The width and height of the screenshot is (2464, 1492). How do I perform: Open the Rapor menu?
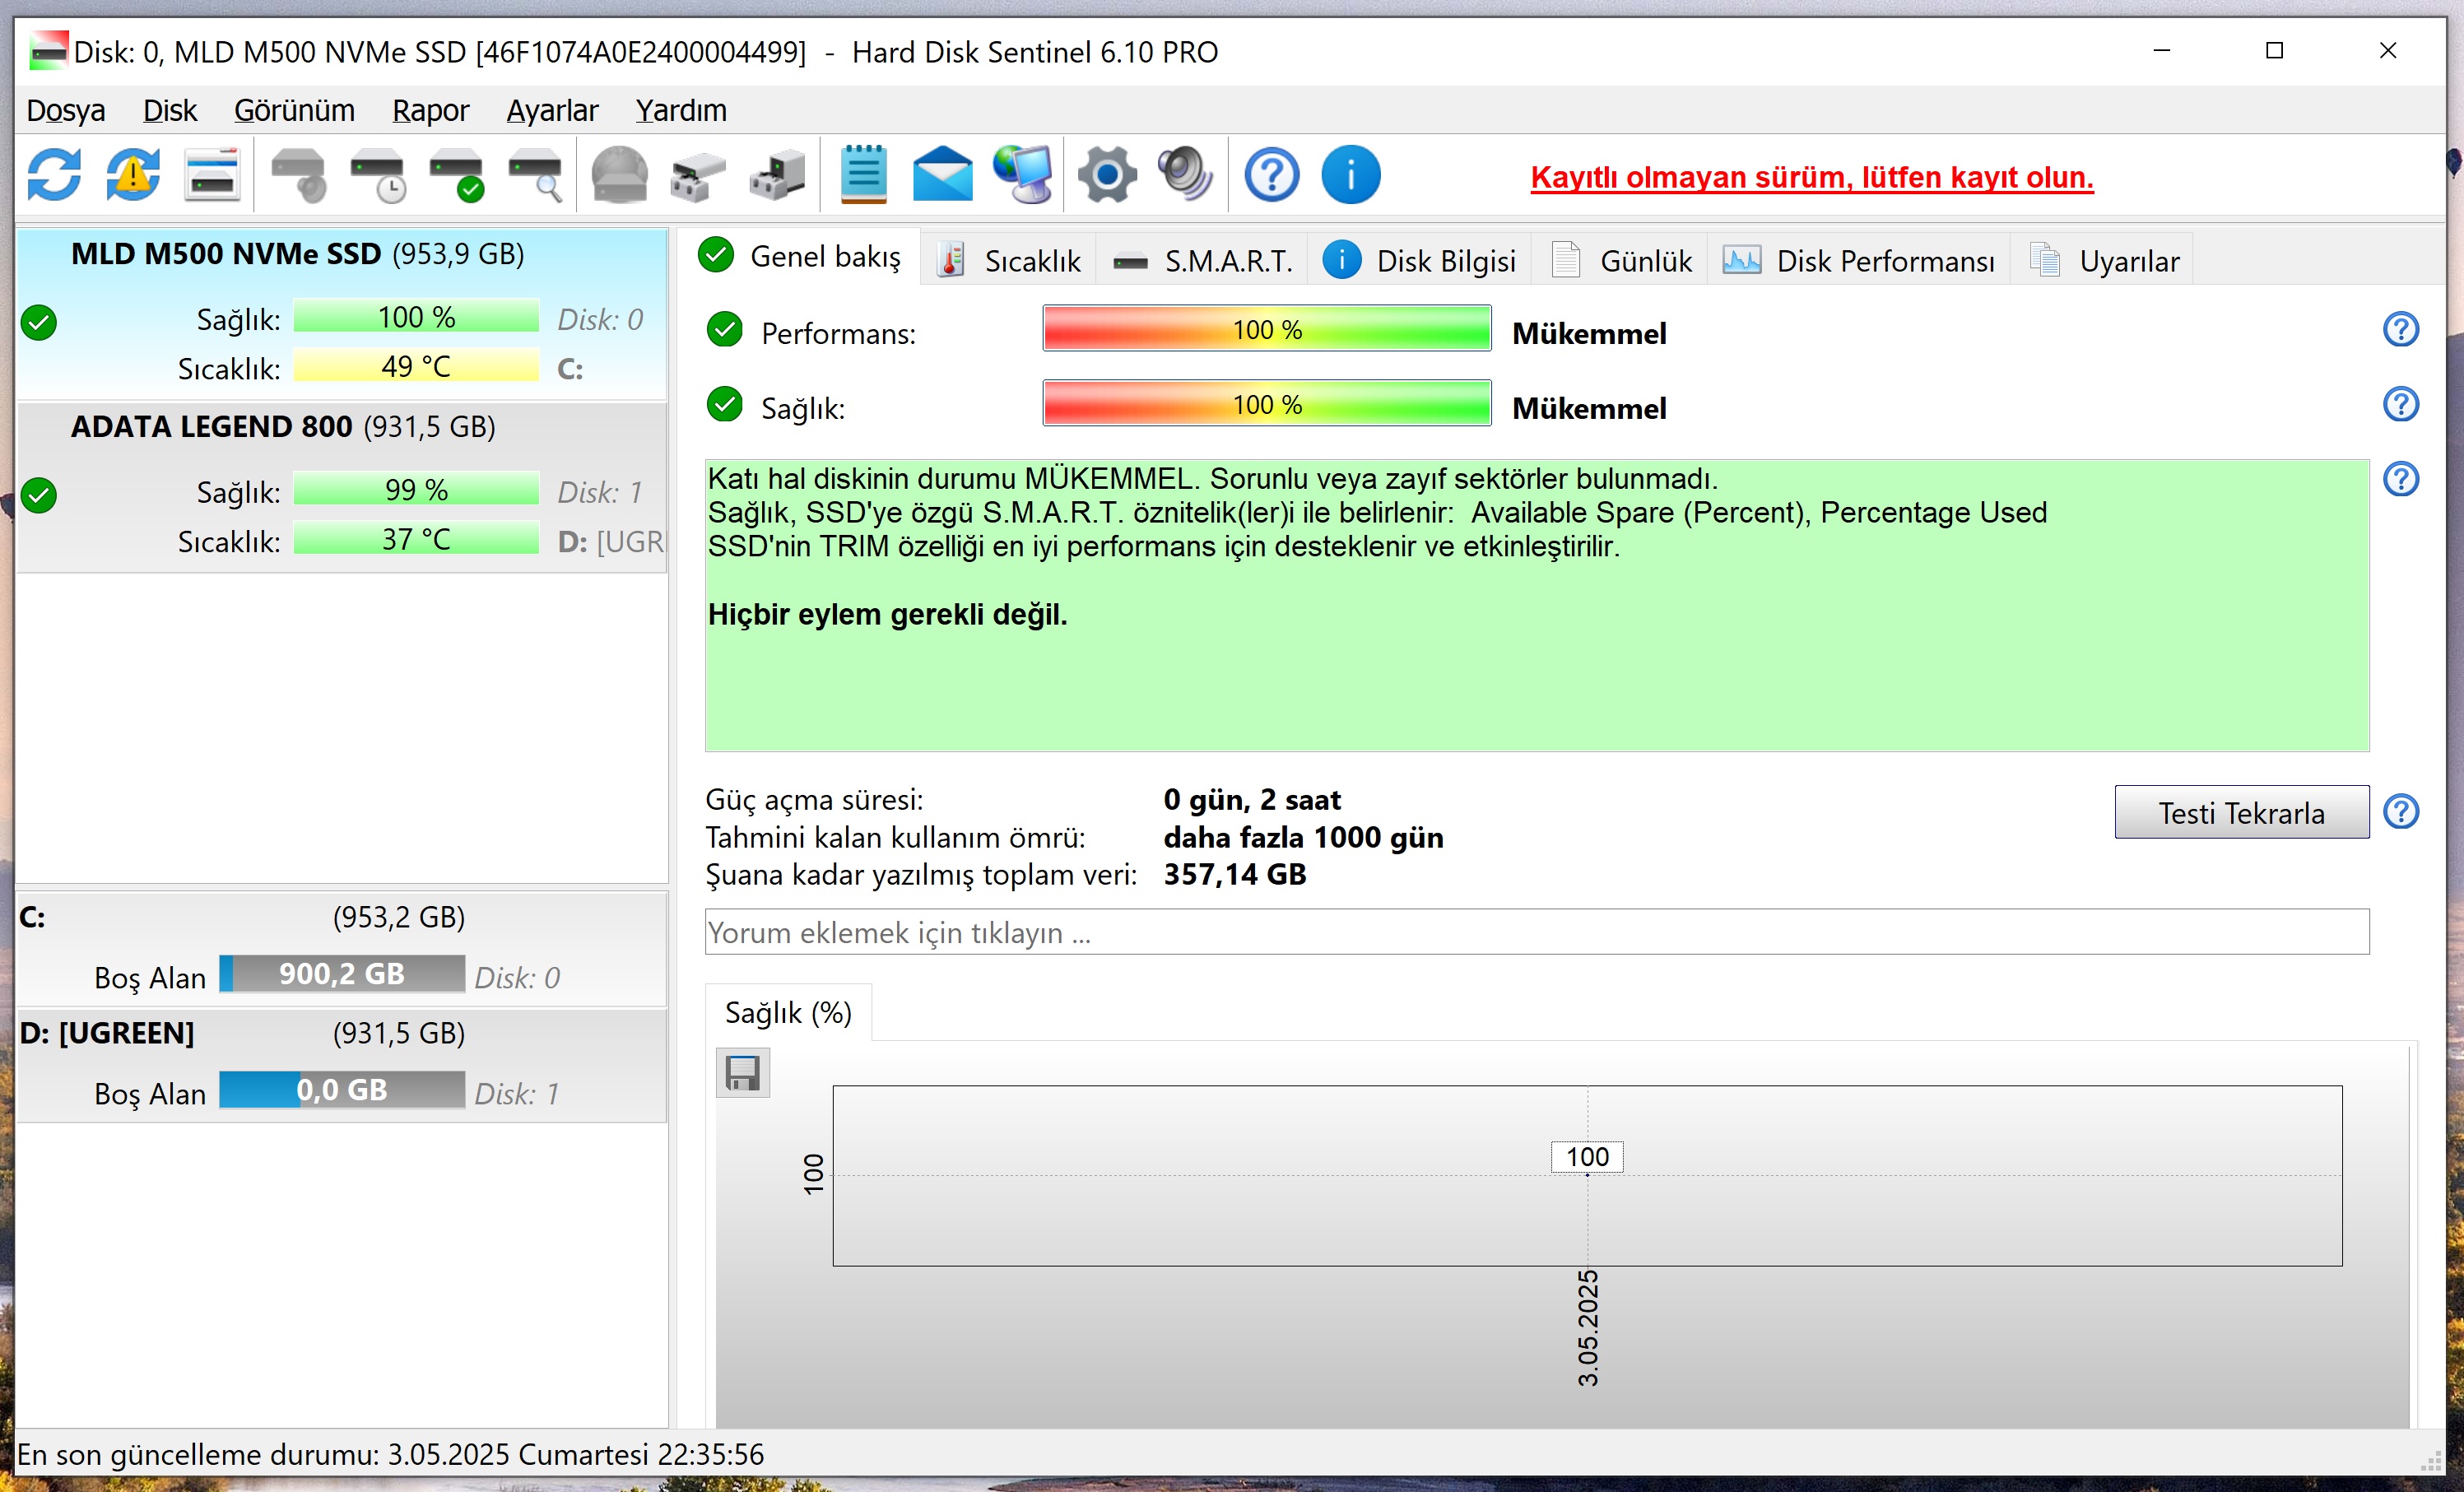430,110
